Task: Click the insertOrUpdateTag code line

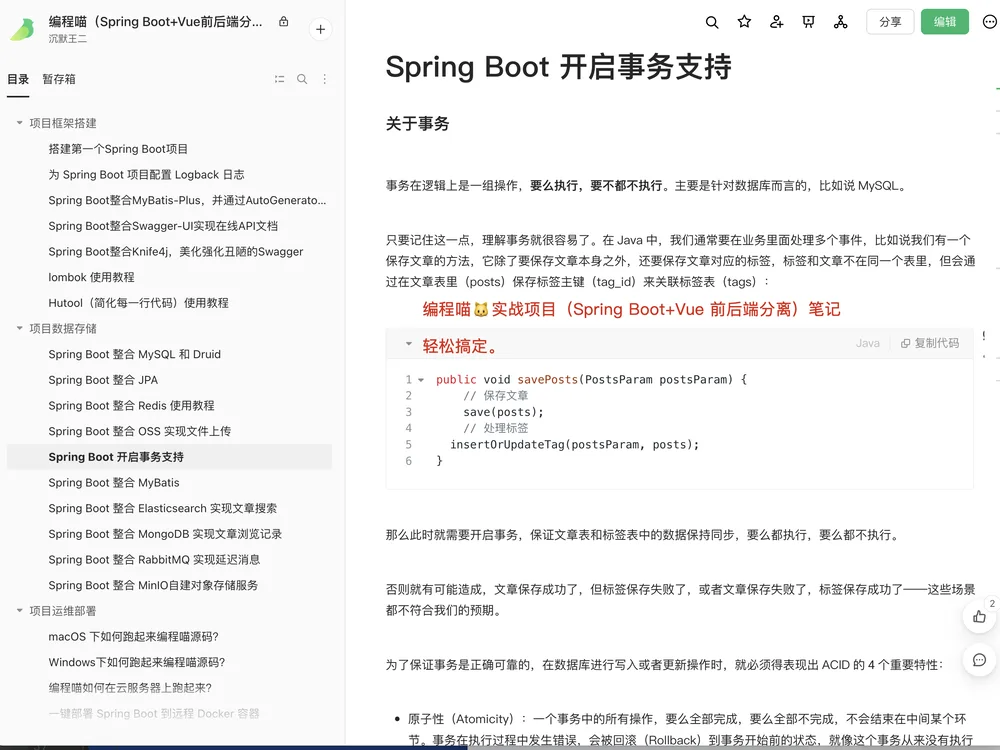Action: pyautogui.click(x=574, y=445)
